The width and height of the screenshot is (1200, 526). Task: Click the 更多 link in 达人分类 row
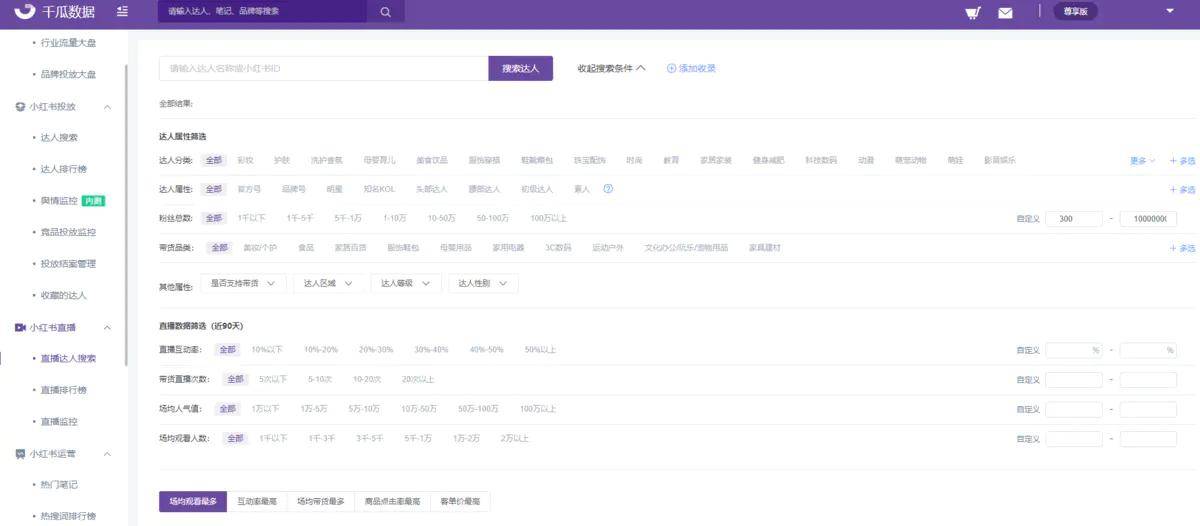point(1142,160)
